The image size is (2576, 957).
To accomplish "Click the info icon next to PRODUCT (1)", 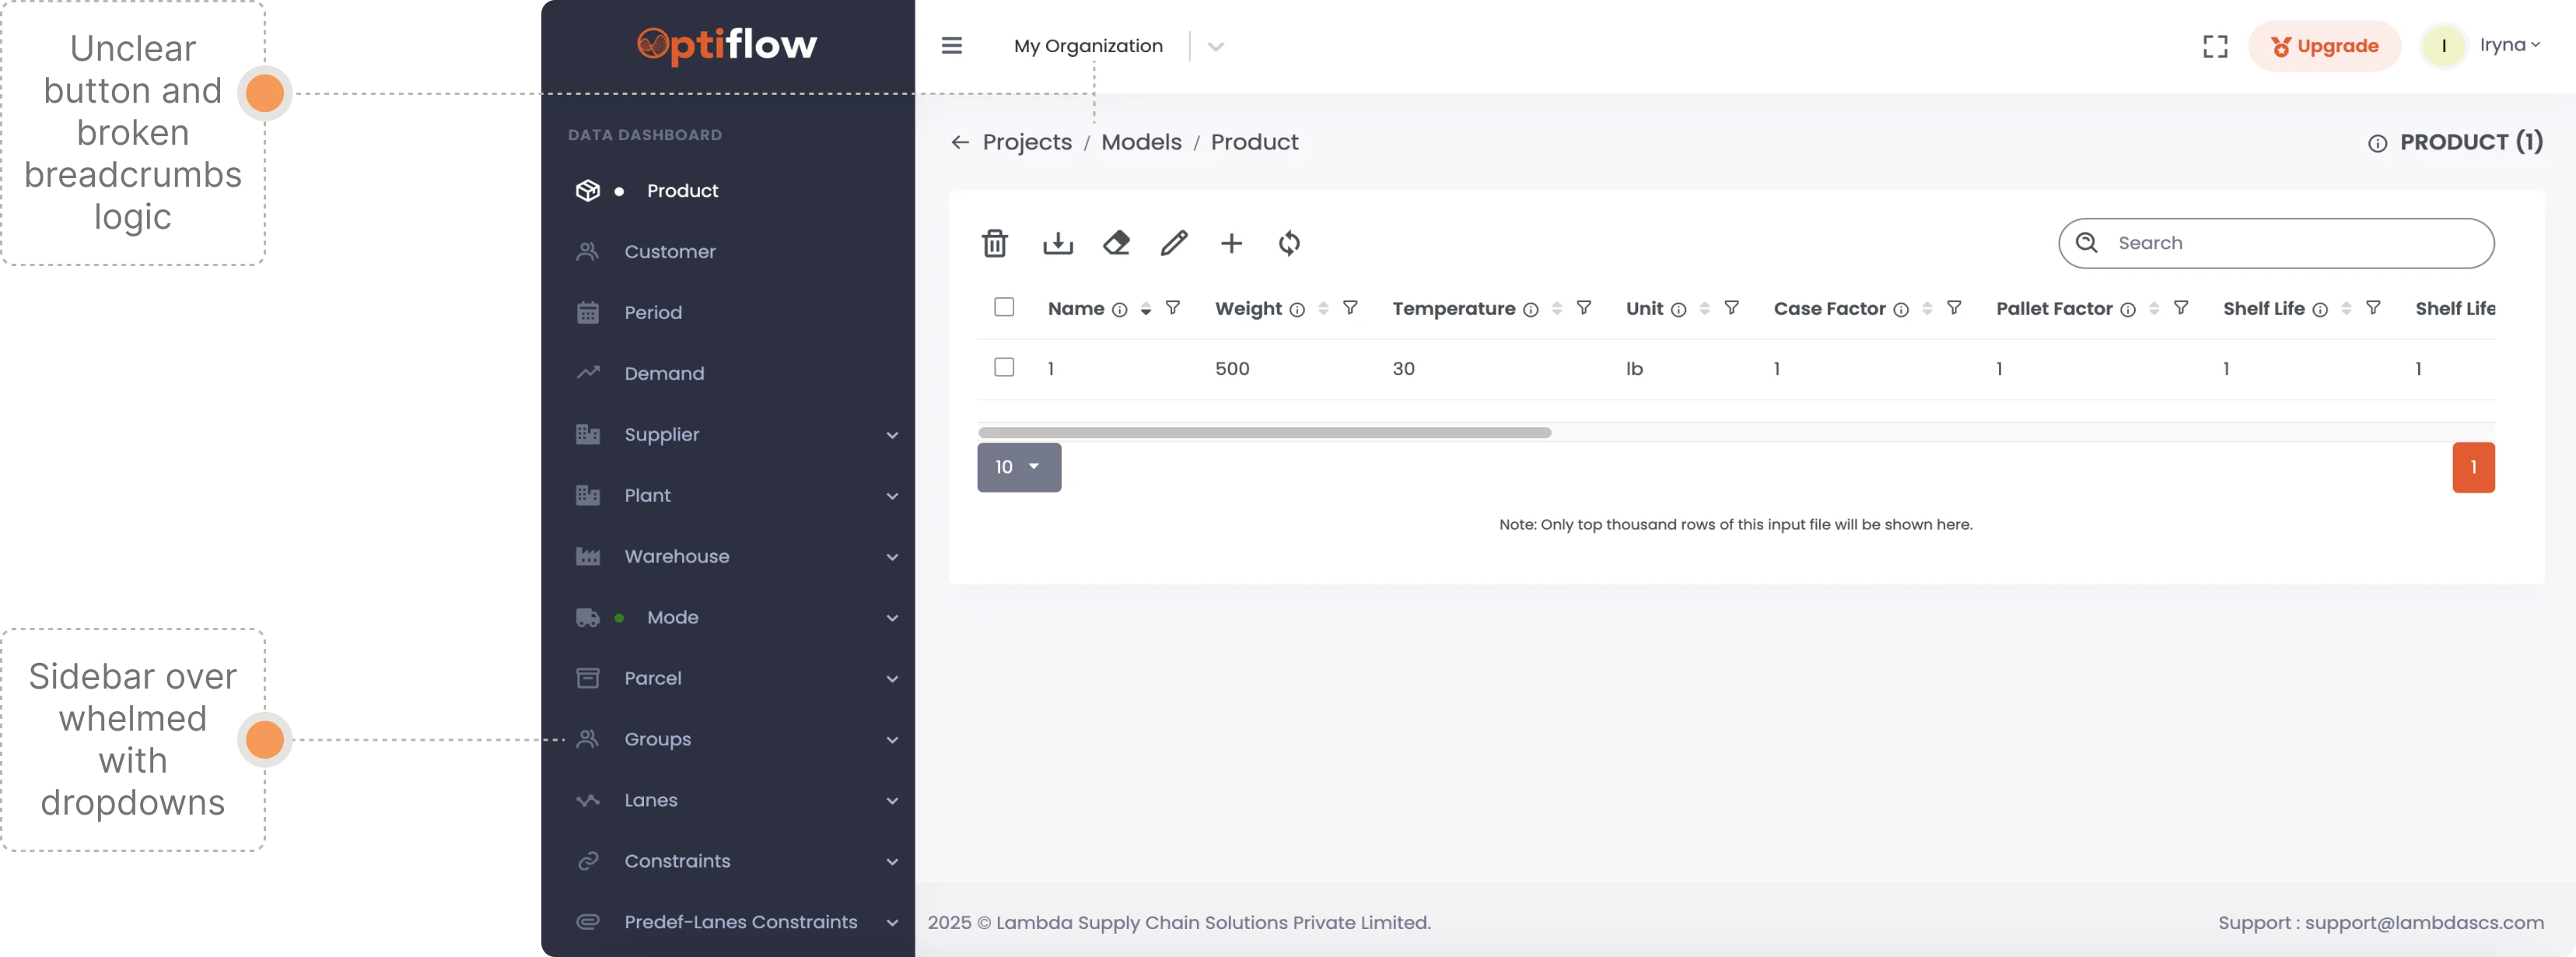I will pos(2377,142).
